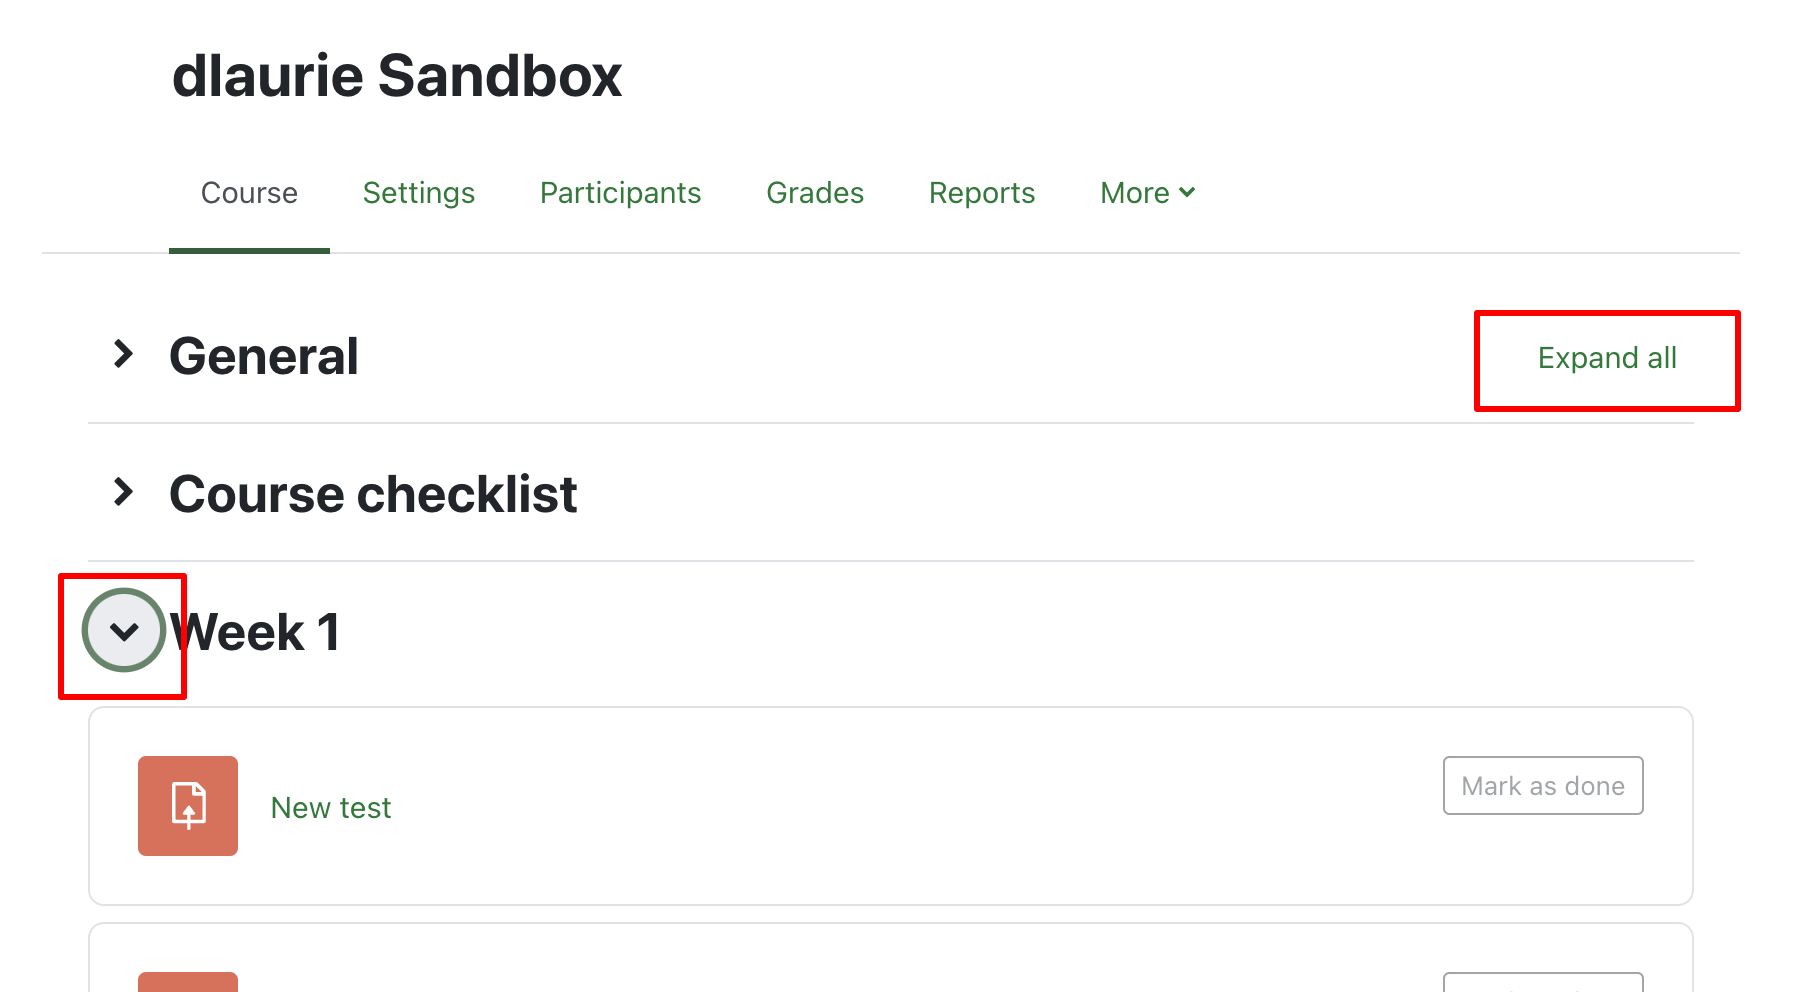Open the Grades tab
The width and height of the screenshot is (1814, 992).
click(814, 193)
